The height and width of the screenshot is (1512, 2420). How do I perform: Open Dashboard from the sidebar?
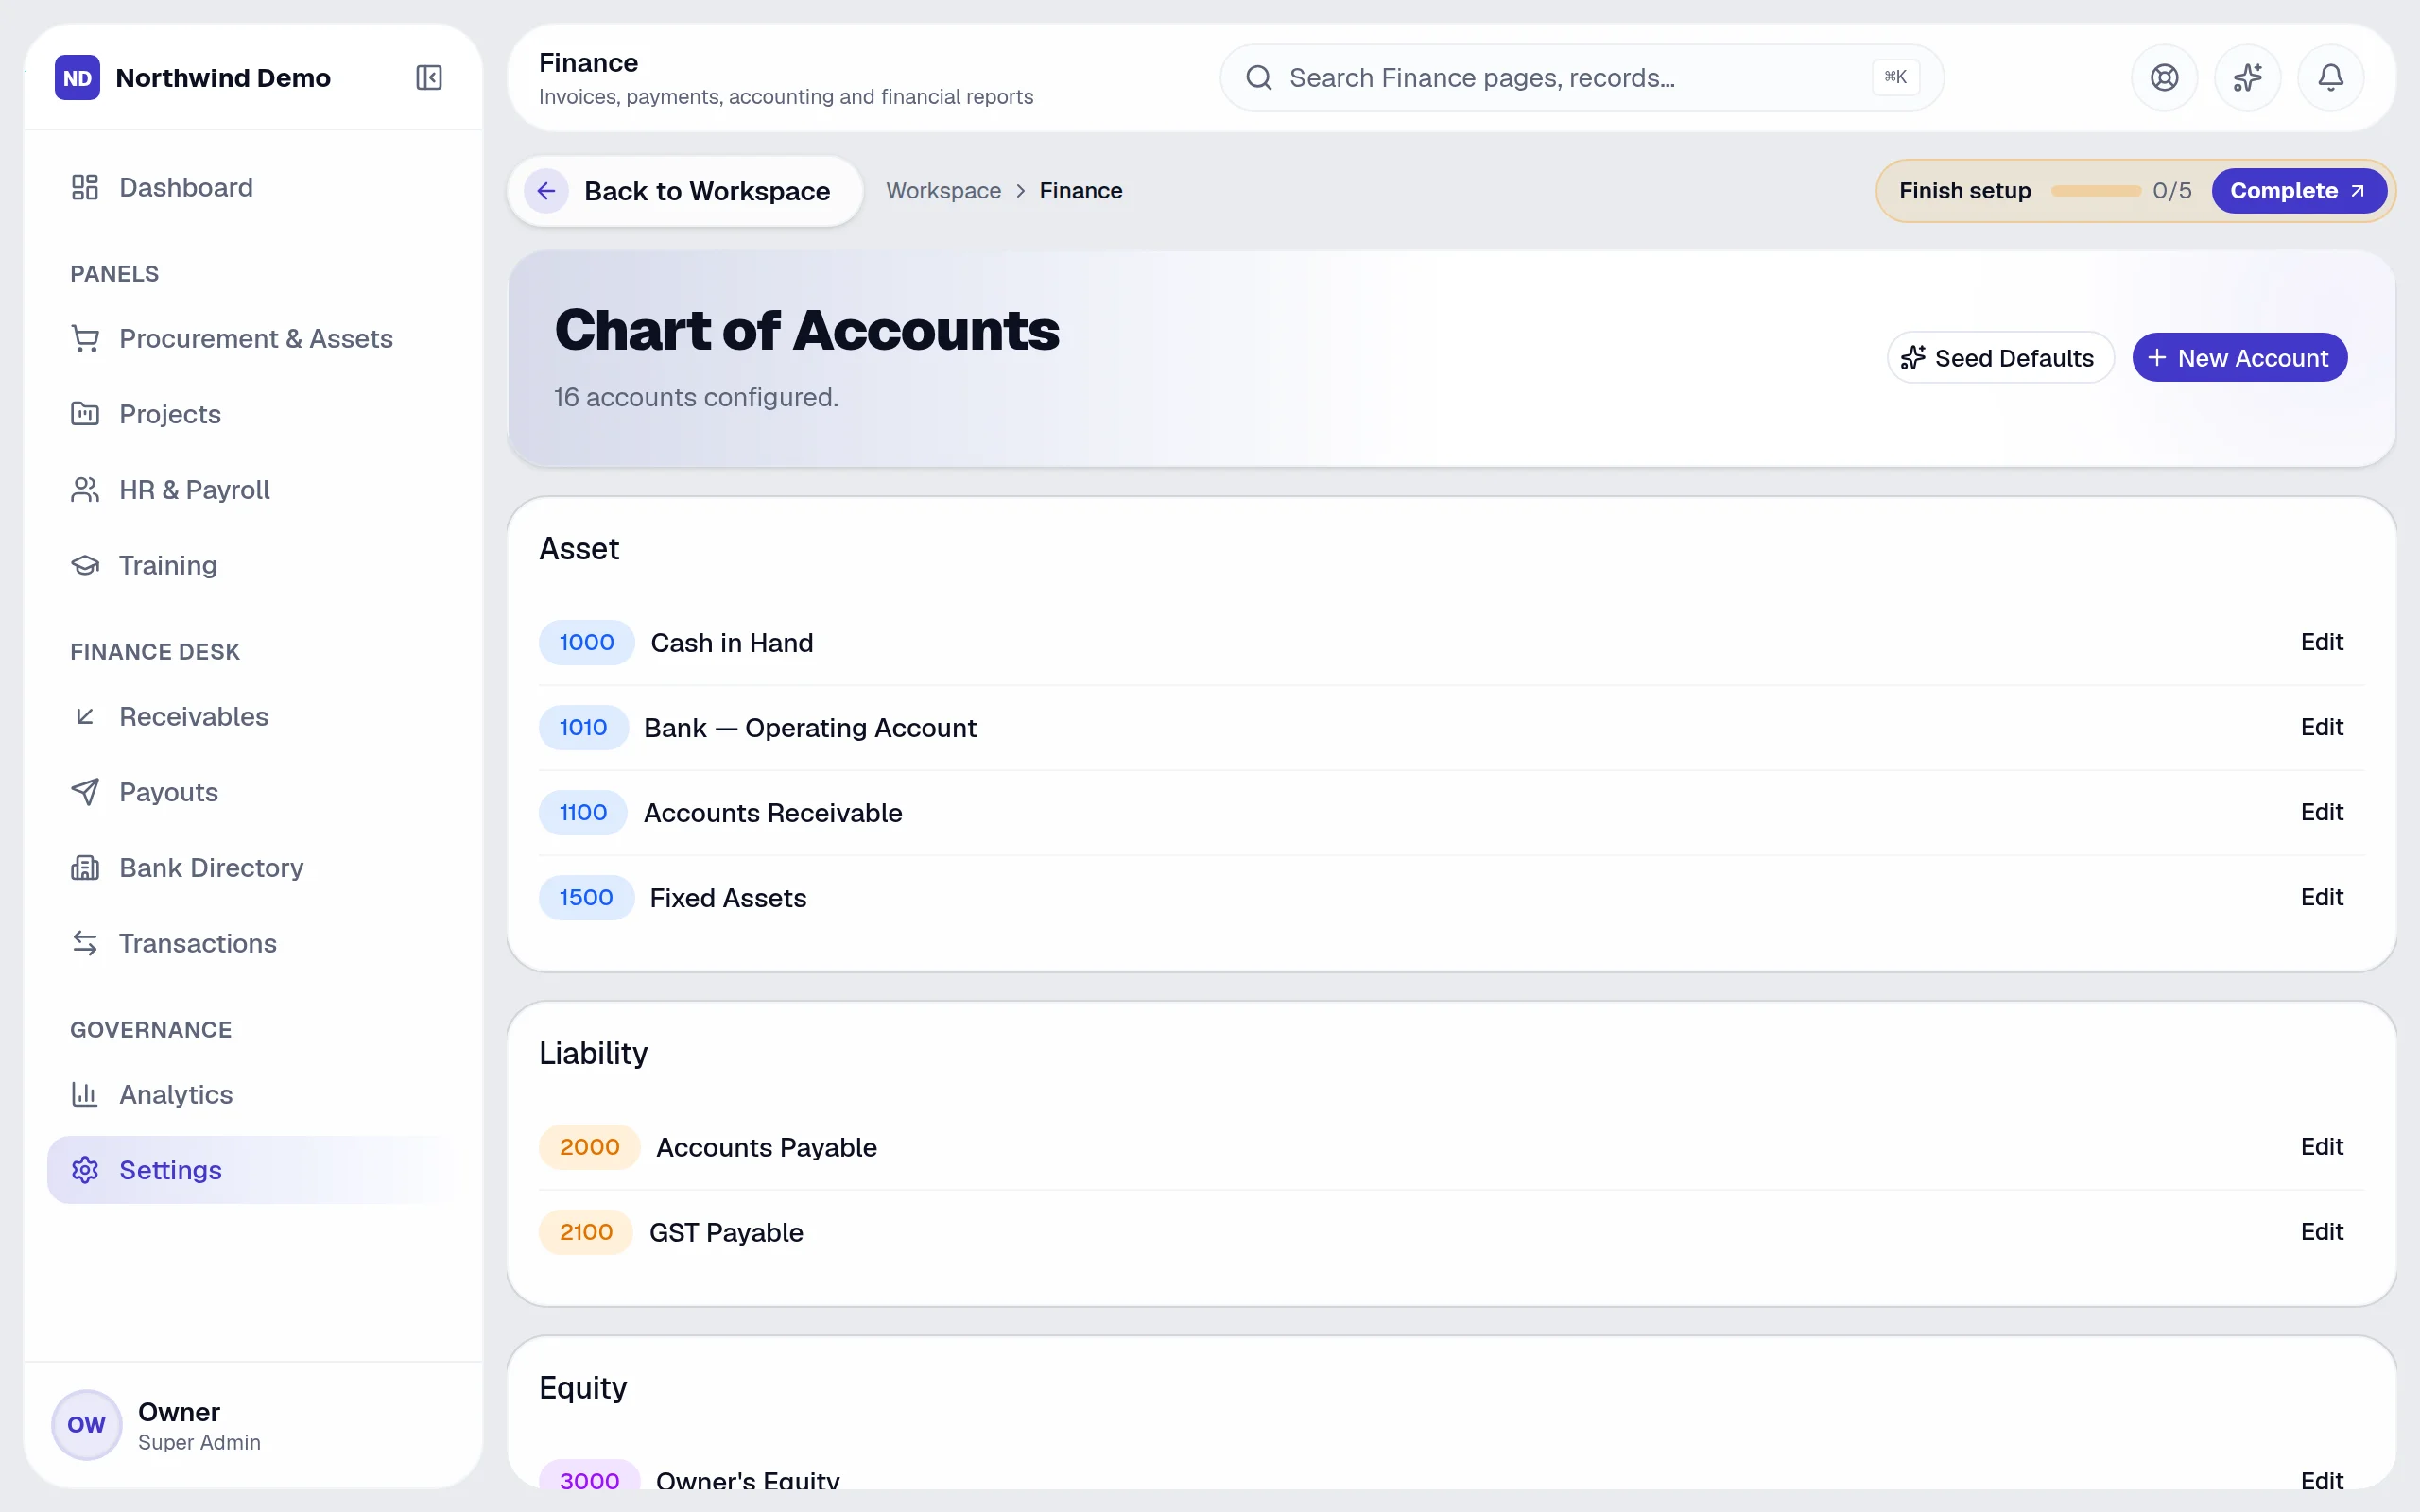[x=252, y=187]
